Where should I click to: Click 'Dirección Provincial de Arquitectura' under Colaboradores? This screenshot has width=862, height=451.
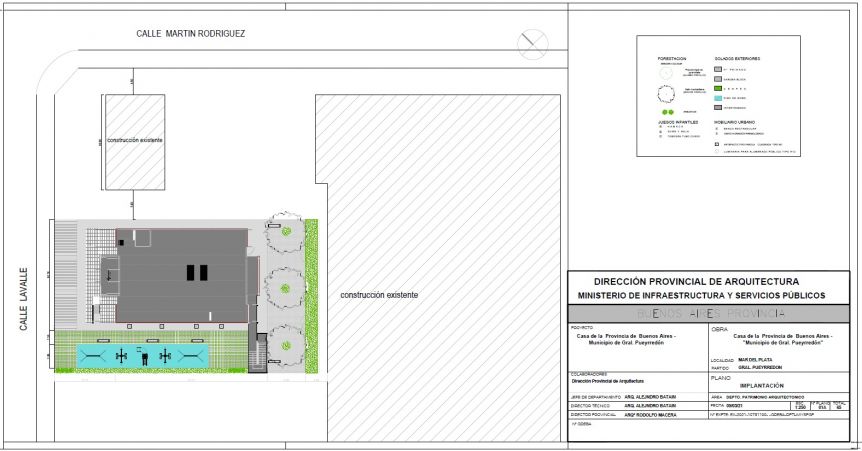pos(607,381)
